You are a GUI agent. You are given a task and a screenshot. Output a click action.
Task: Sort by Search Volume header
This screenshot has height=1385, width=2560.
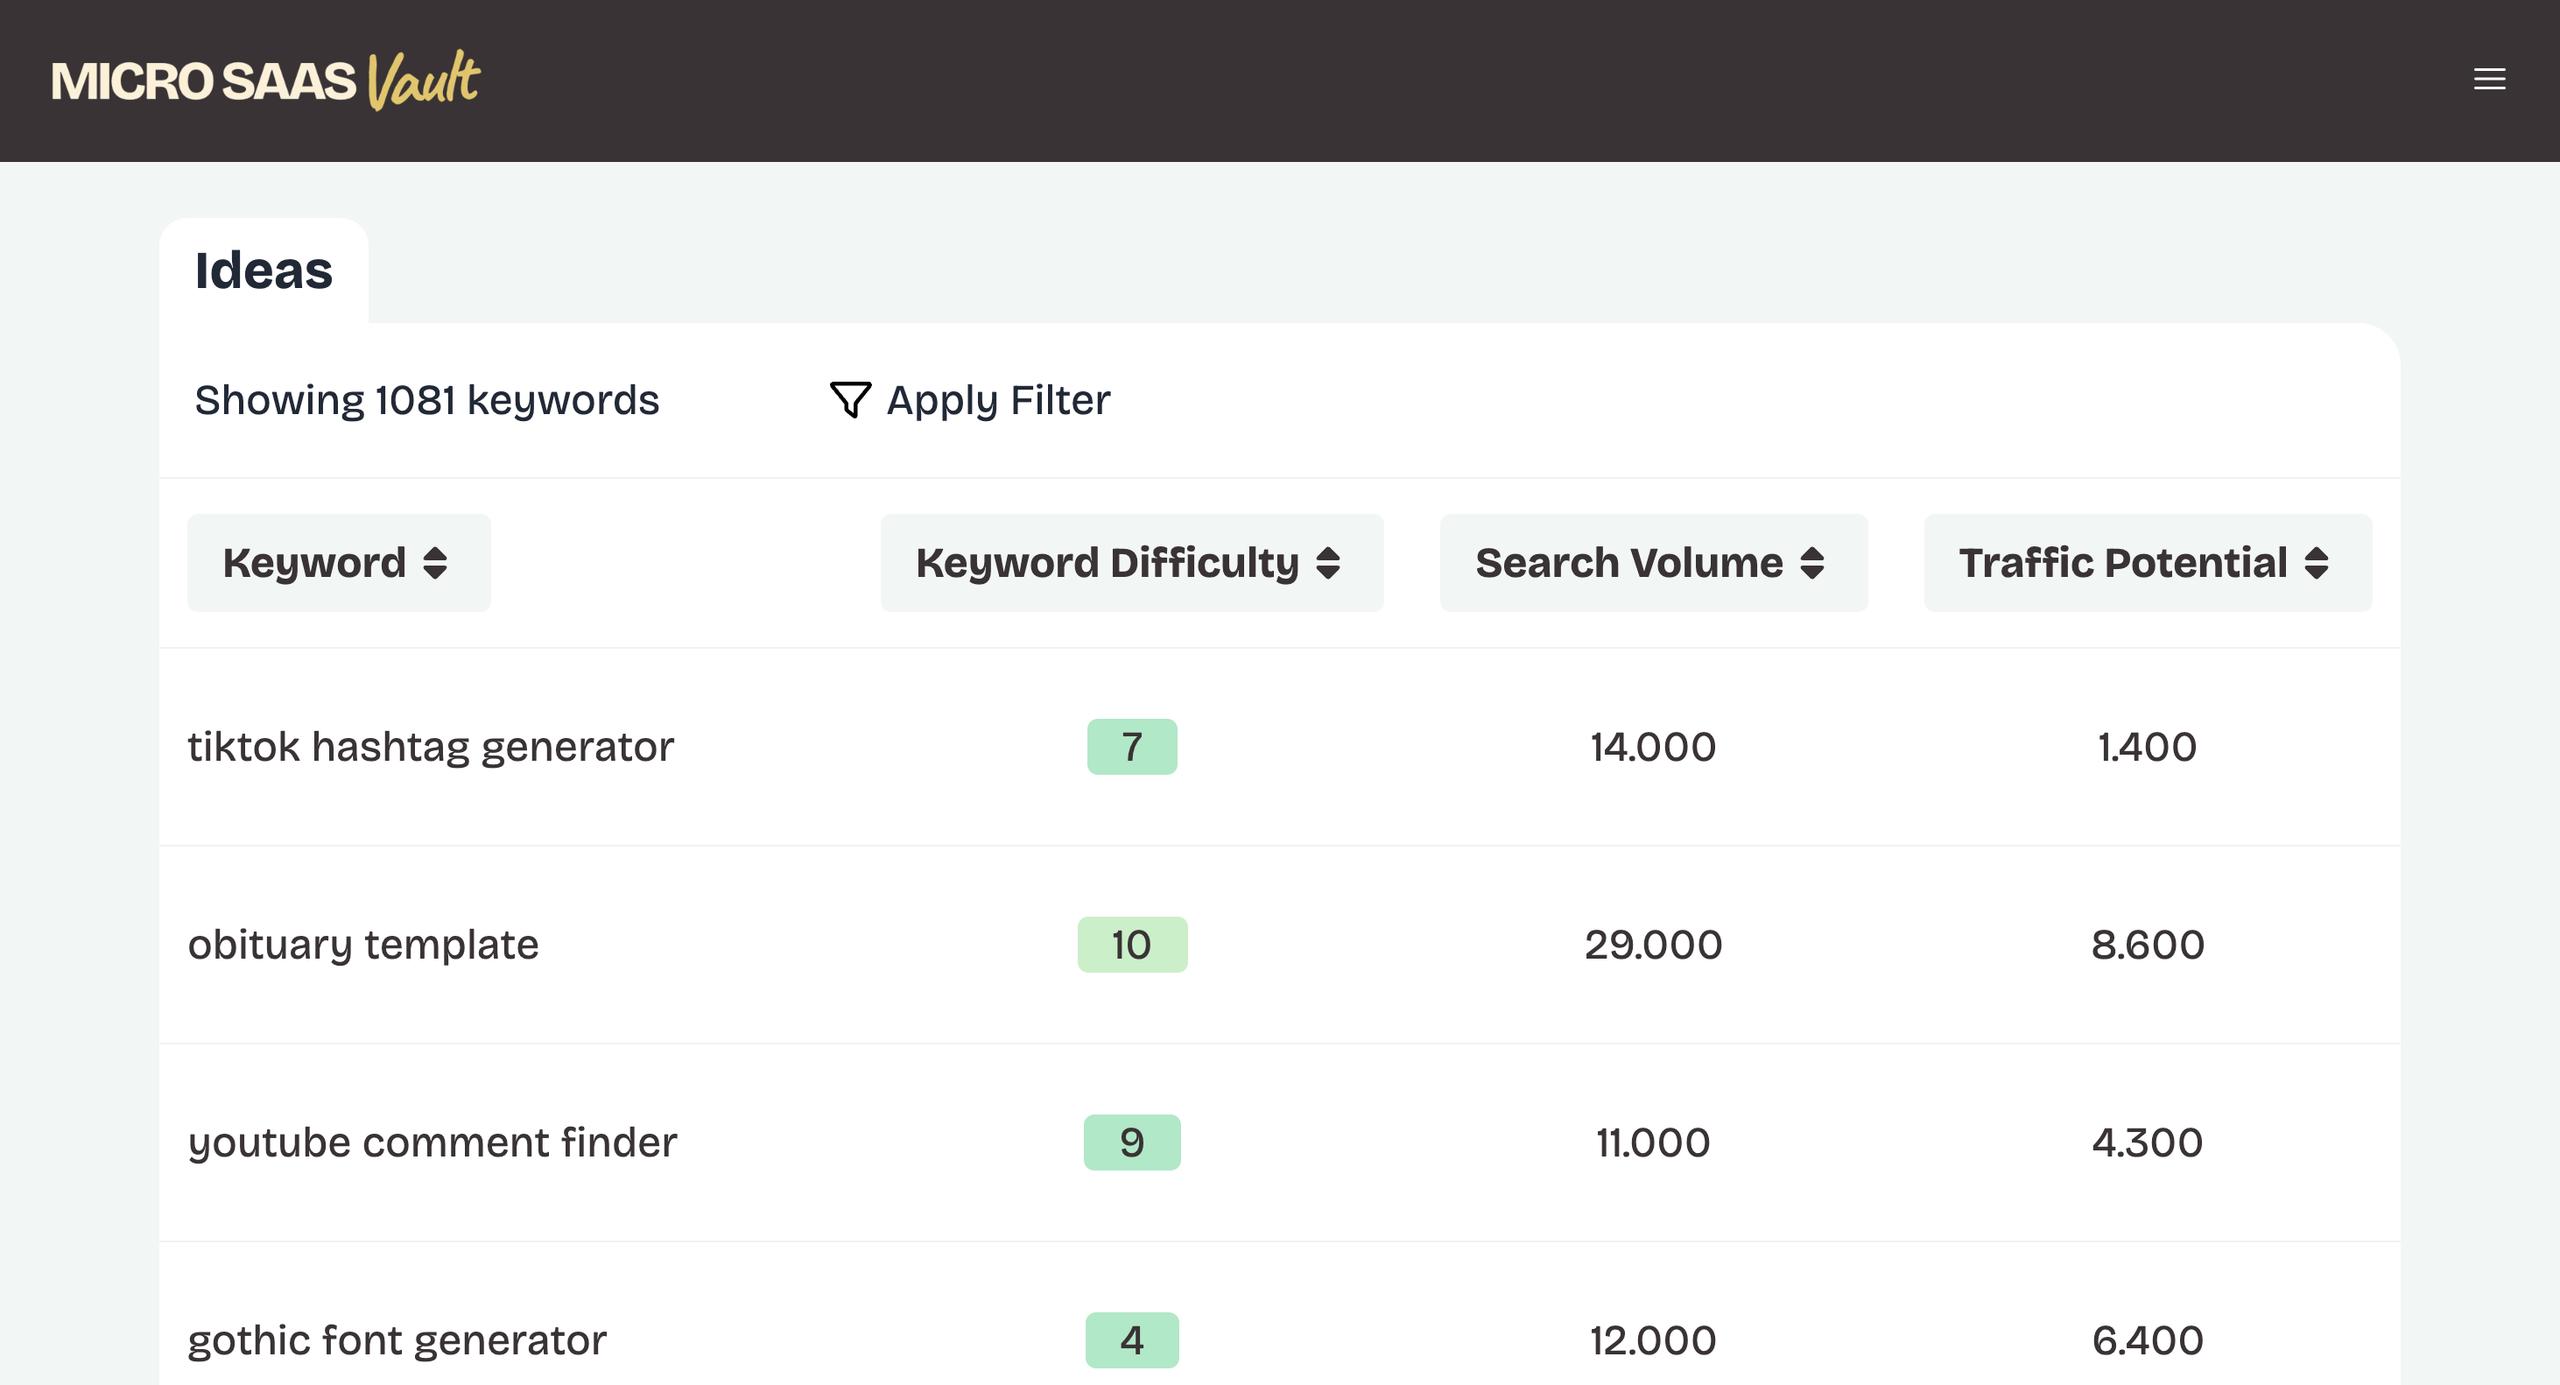pyautogui.click(x=1629, y=563)
